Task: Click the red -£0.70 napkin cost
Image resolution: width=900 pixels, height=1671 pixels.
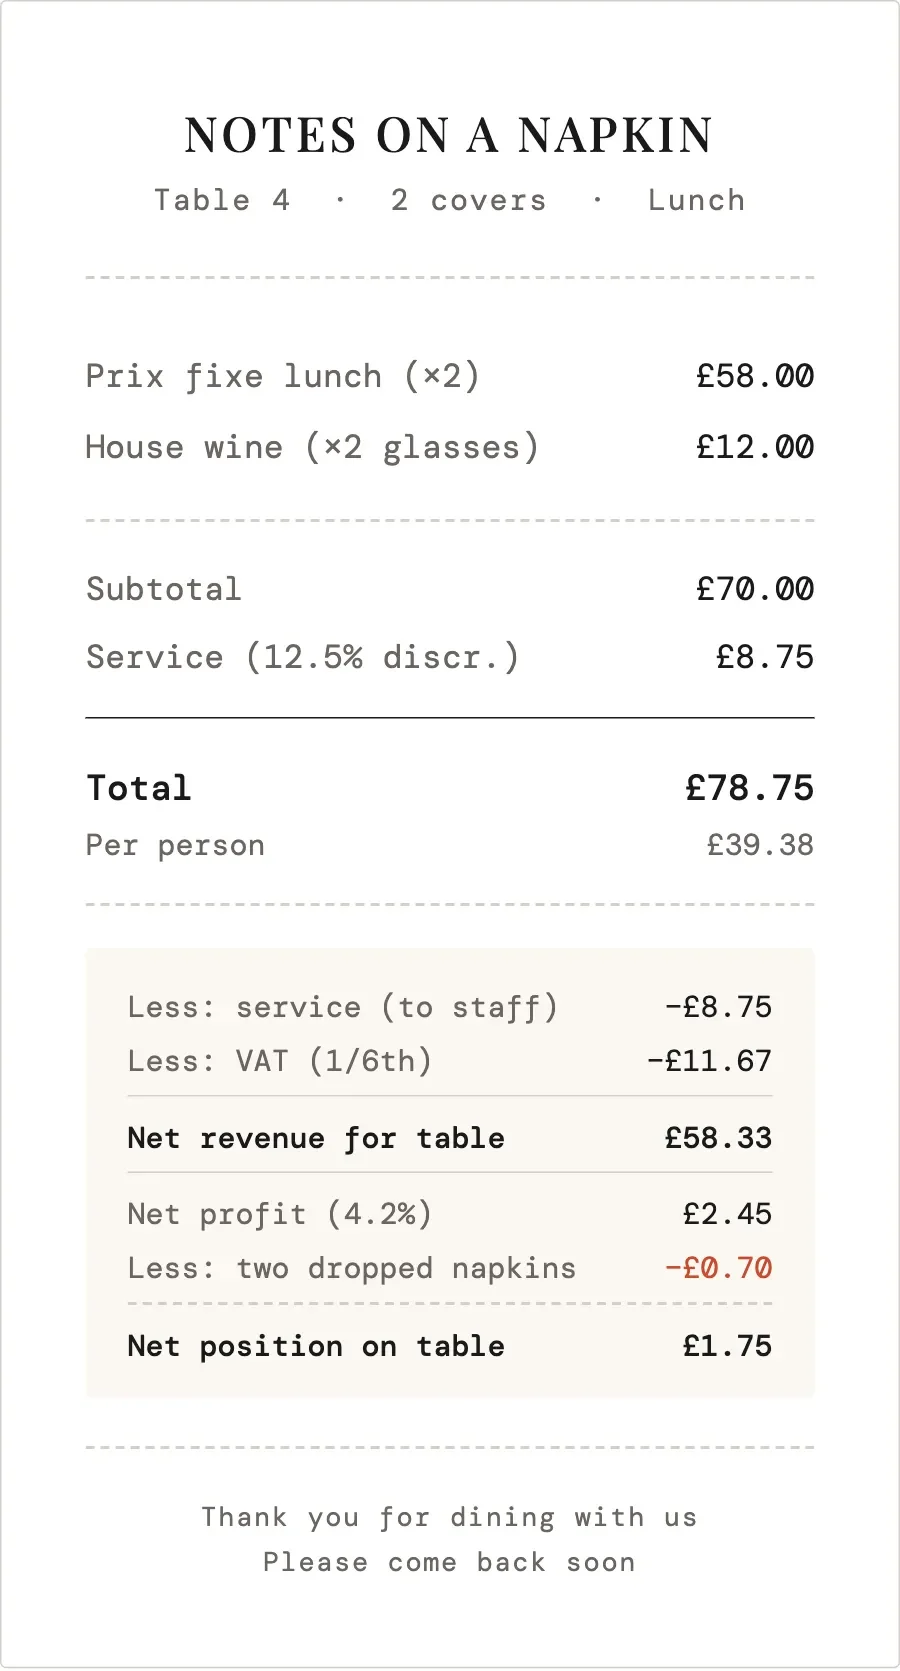Action: click(718, 1268)
